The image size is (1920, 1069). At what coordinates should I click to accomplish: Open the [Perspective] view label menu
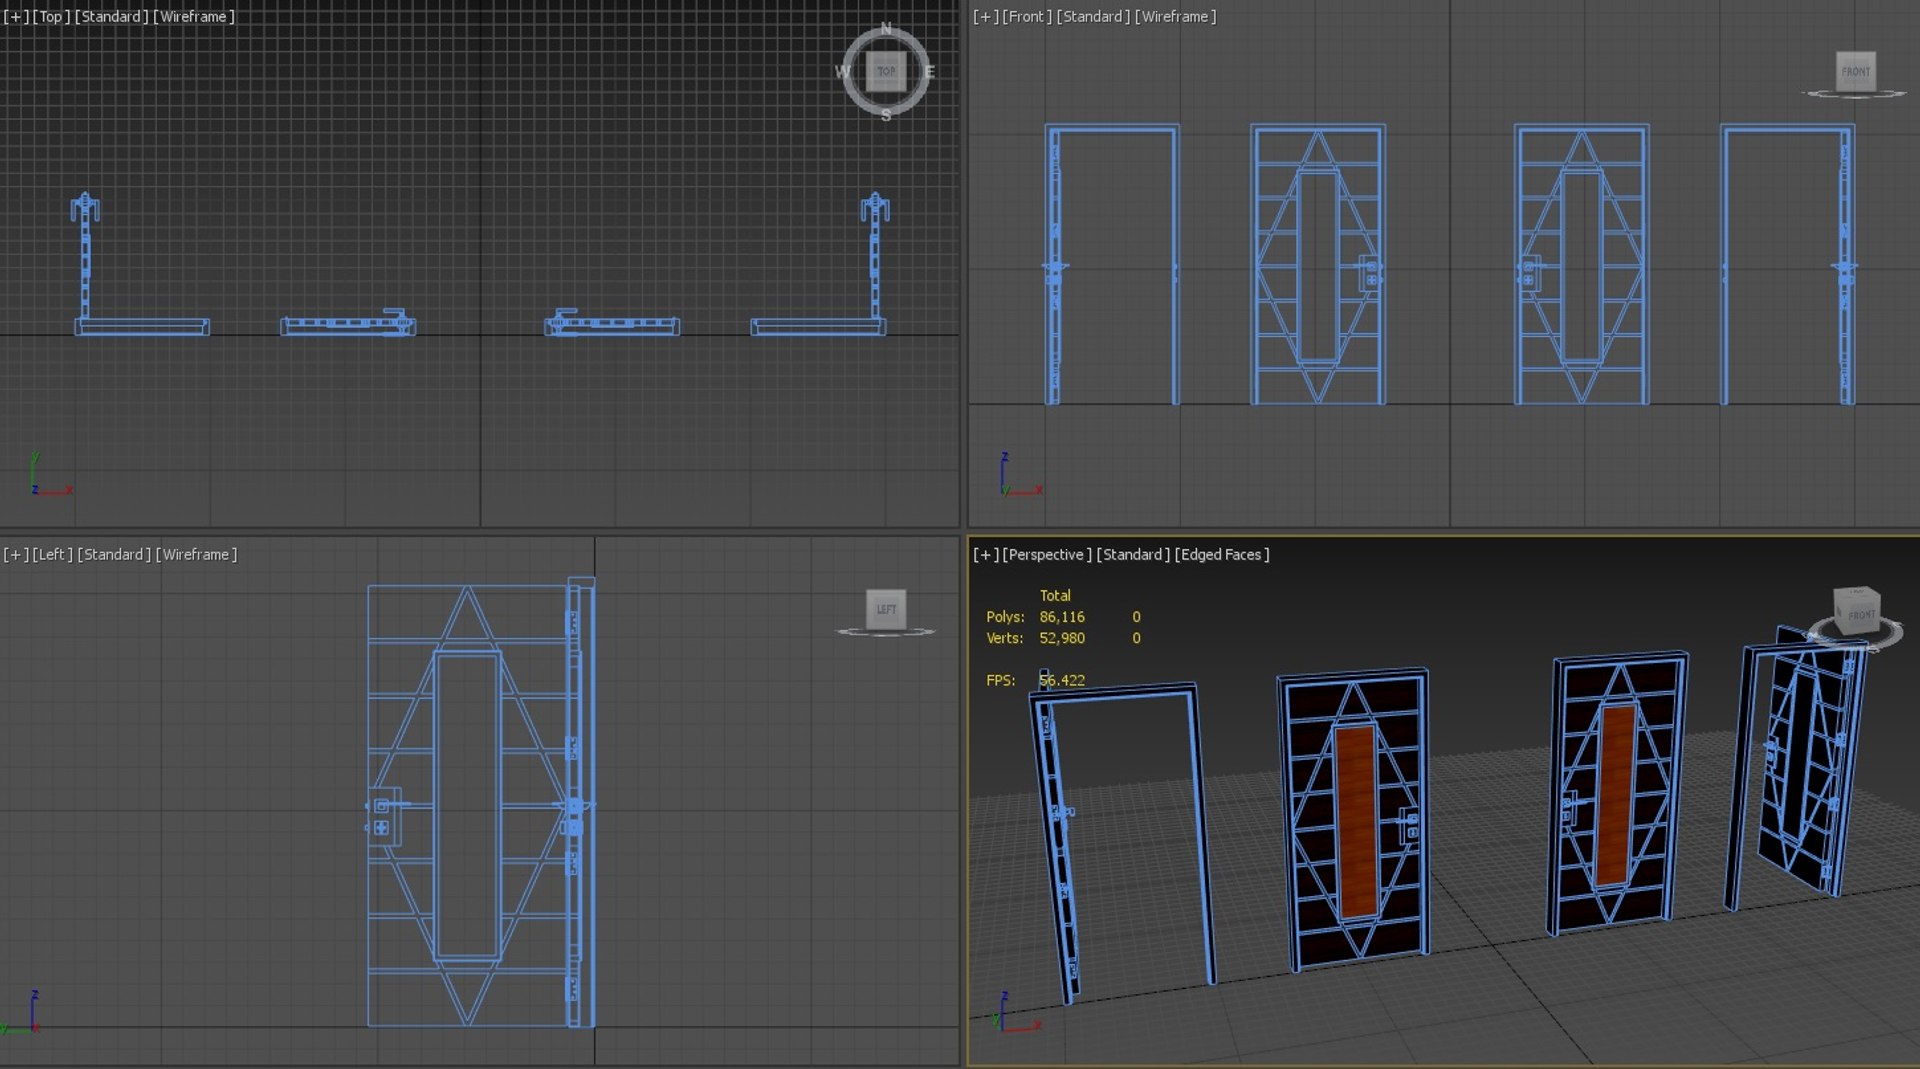click(1047, 555)
